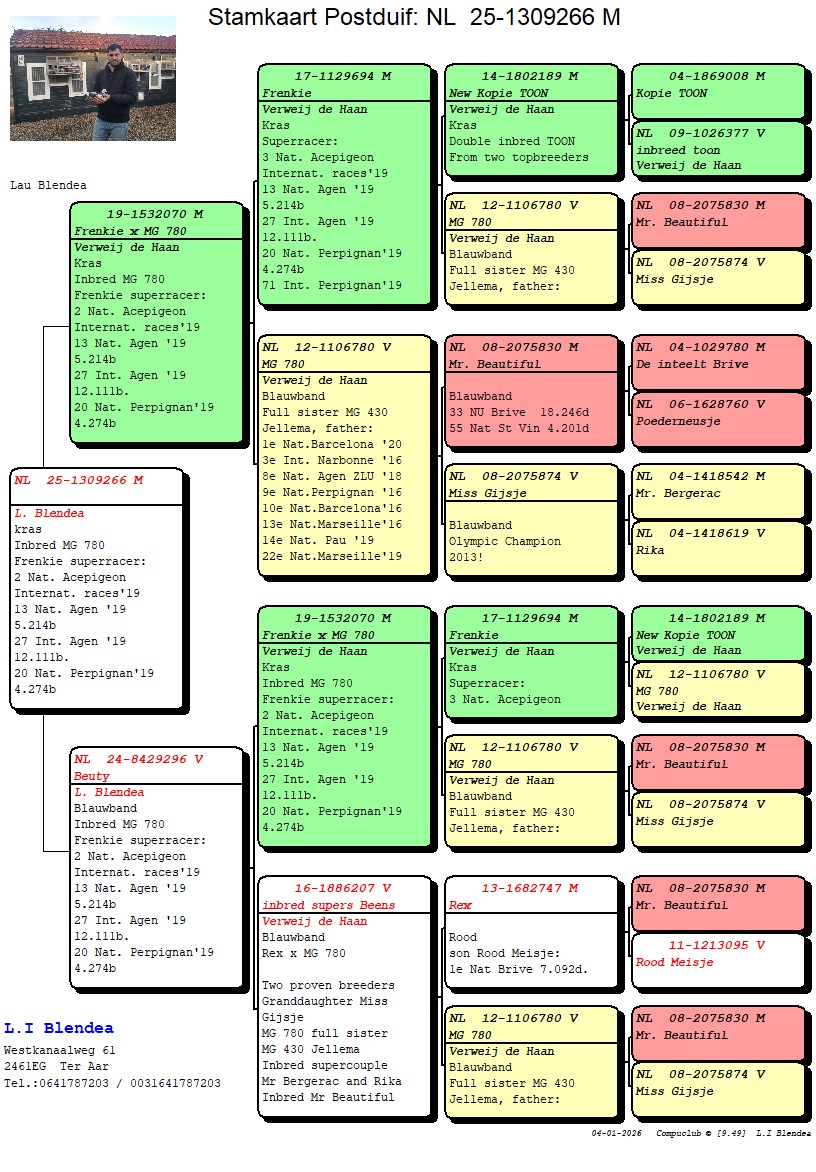Select main pigeon box NL 25-1309266 M
The image size is (816, 1172).
pos(97,588)
